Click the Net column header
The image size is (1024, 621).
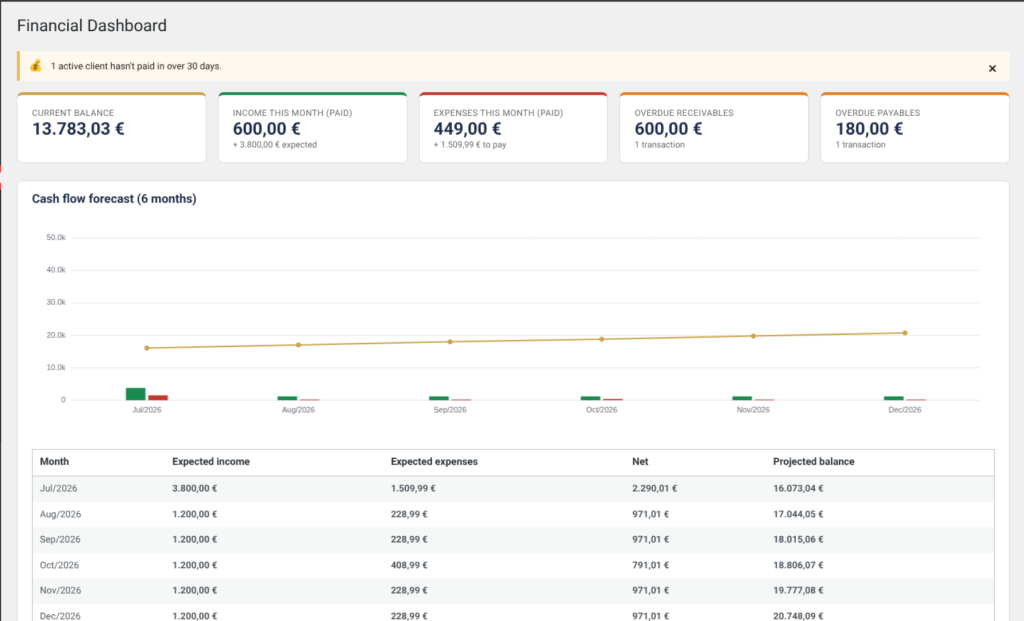click(640, 462)
